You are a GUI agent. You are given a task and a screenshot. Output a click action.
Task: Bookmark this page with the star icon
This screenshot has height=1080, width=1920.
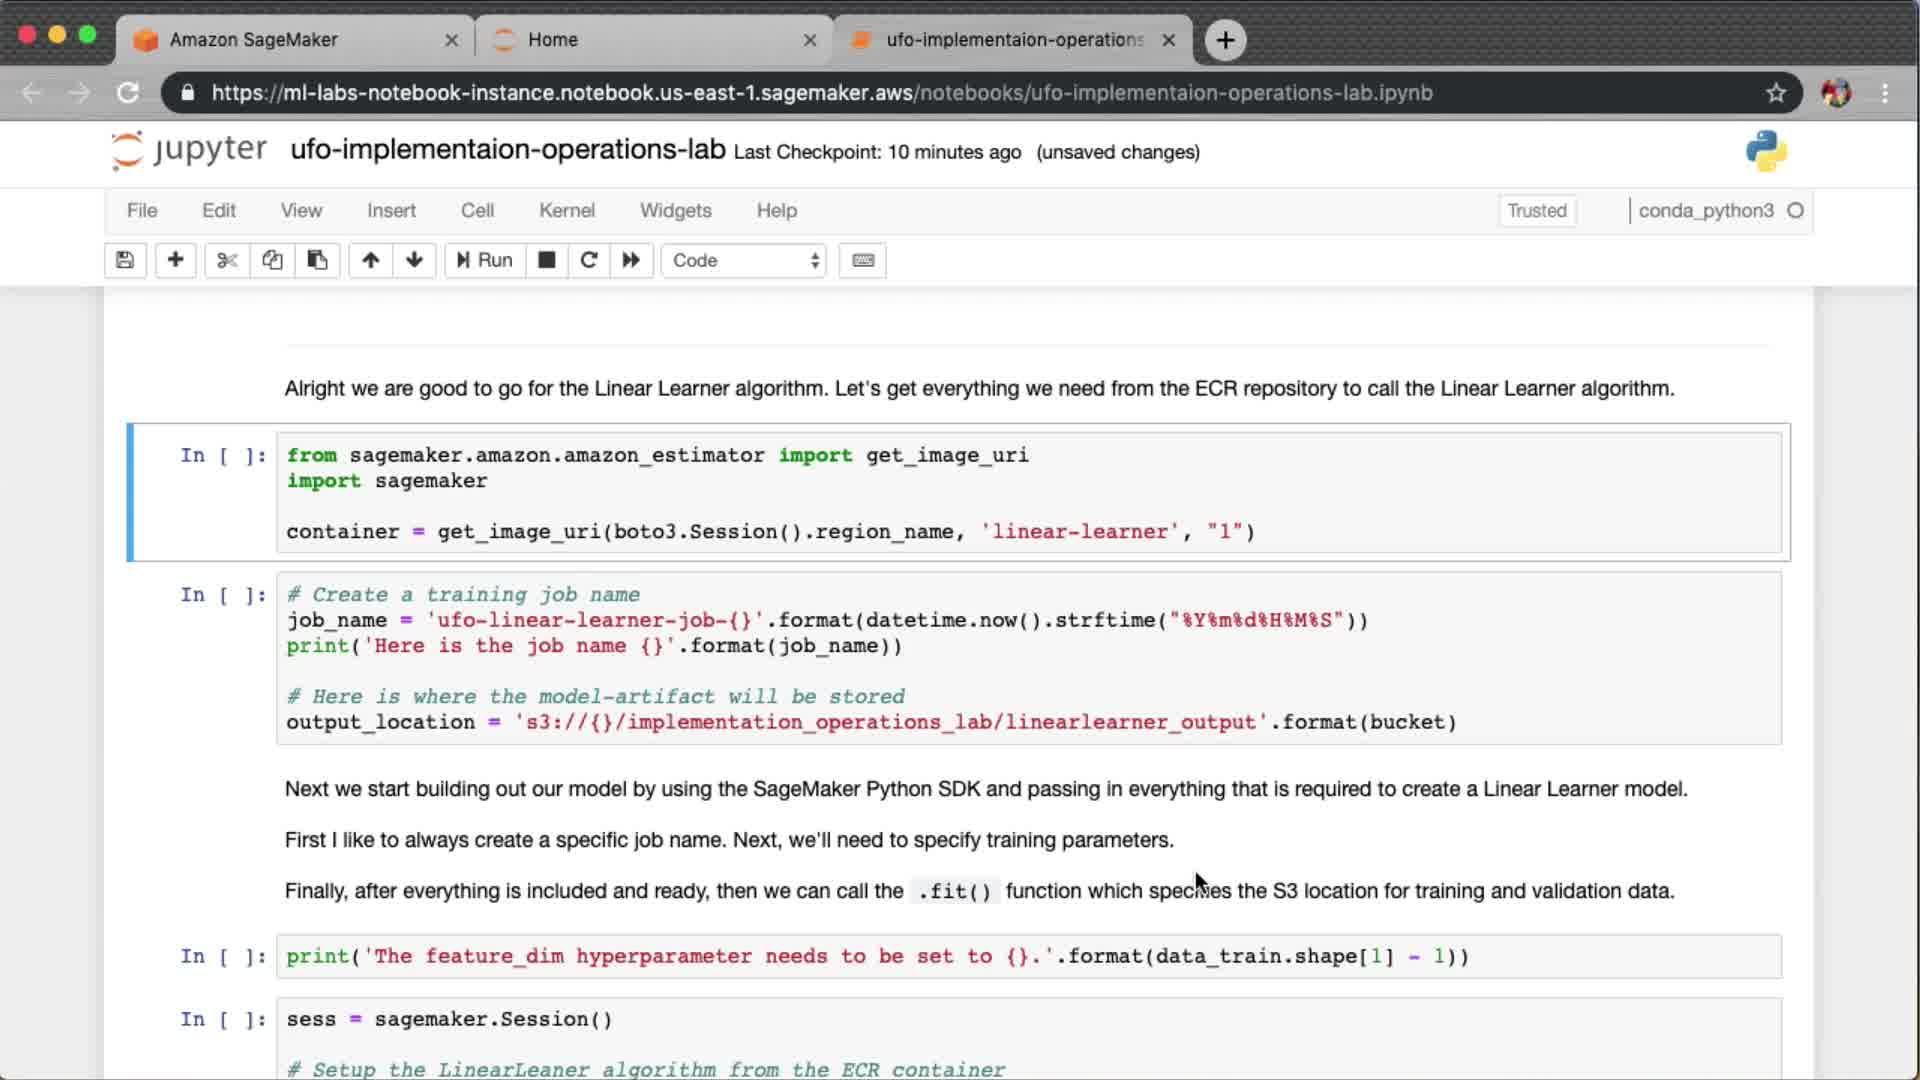1775,93
